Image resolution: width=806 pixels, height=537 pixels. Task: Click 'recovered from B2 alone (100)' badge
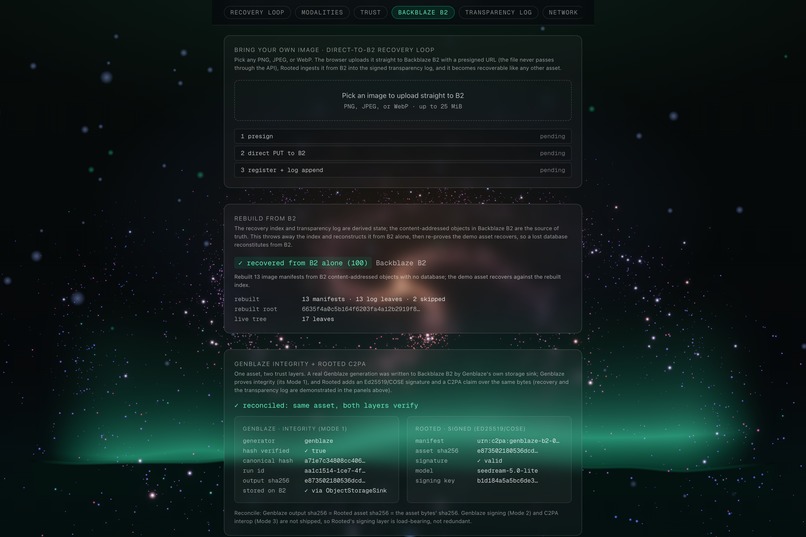[x=303, y=263]
